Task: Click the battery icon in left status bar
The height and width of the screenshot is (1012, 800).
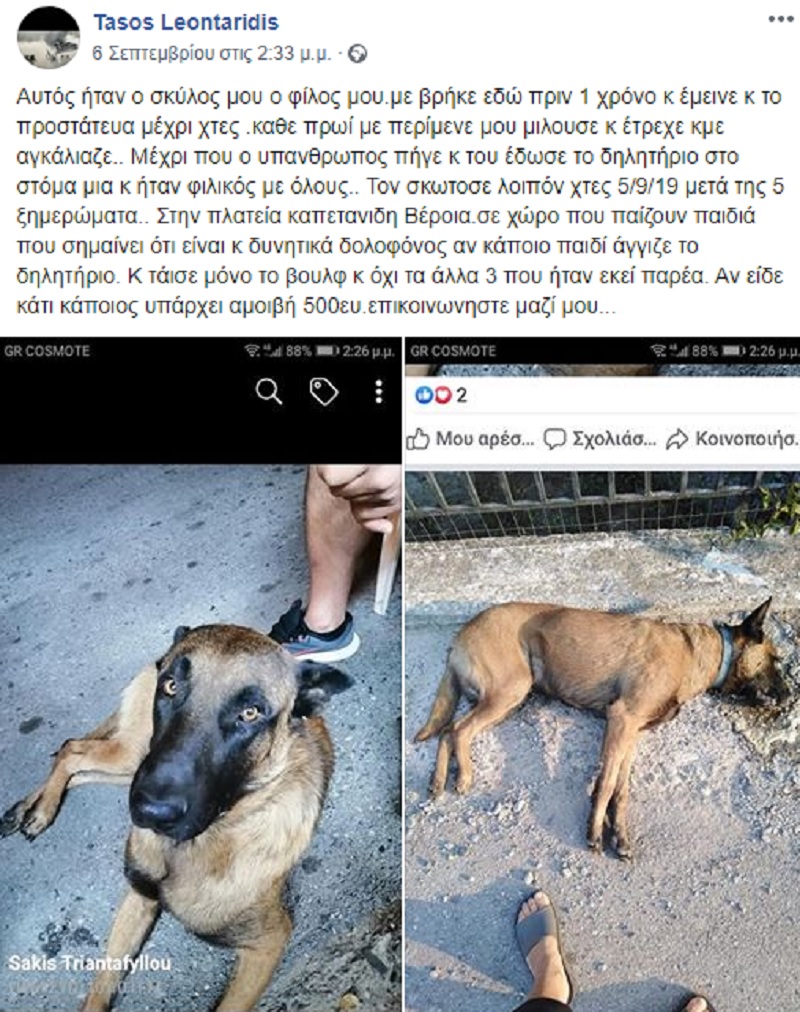Action: [328, 351]
